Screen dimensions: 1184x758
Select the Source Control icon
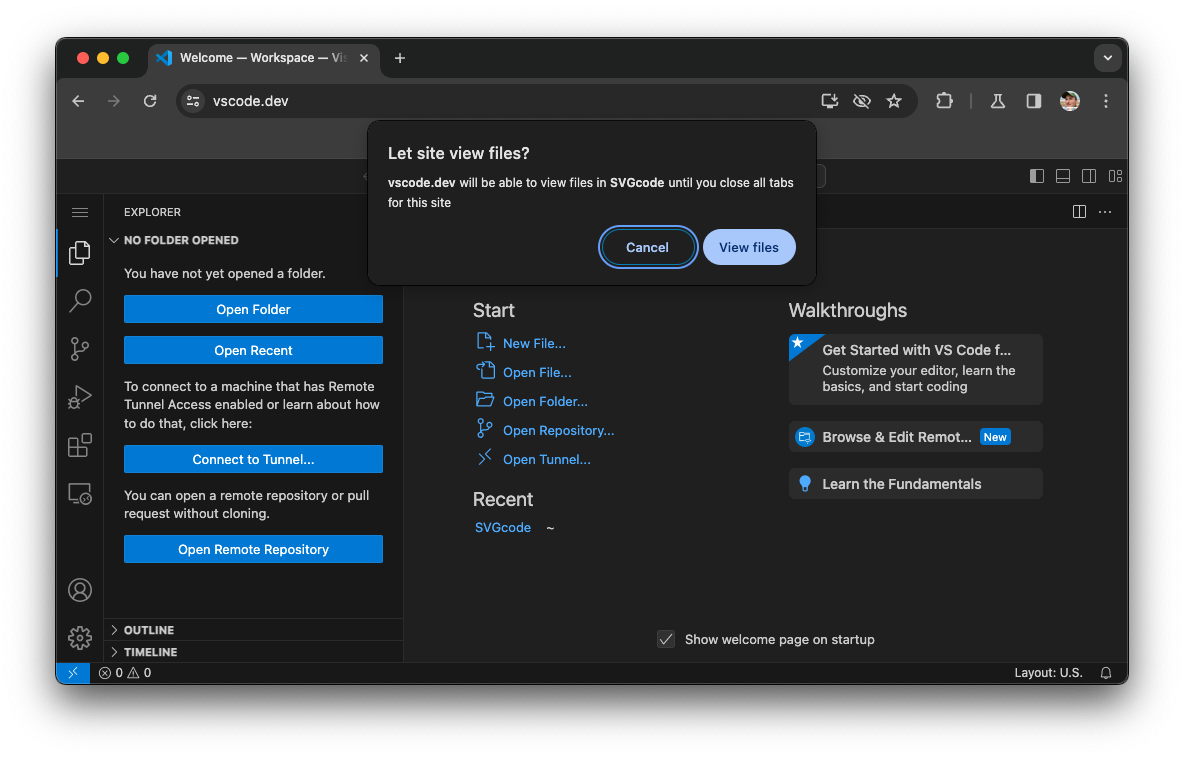[x=80, y=349]
